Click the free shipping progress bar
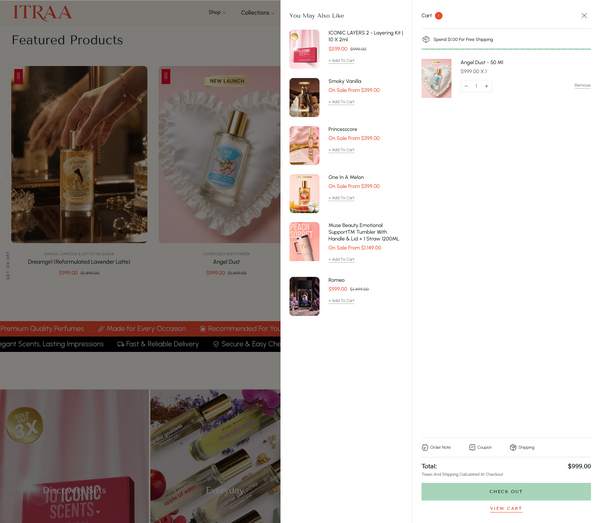Screen dimensions: 600x523 pyautogui.click(x=506, y=49)
